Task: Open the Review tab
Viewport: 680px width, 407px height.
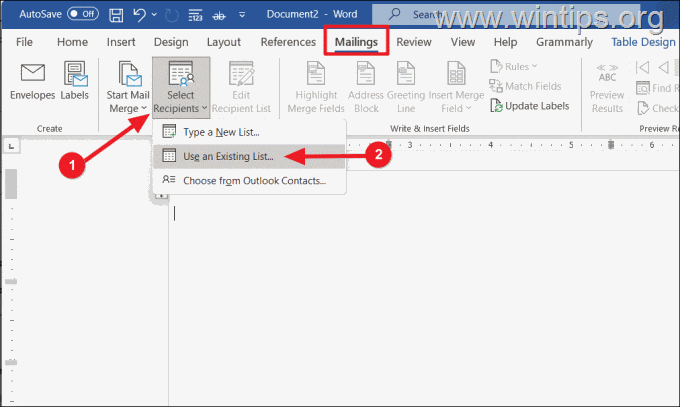Action: coord(414,42)
